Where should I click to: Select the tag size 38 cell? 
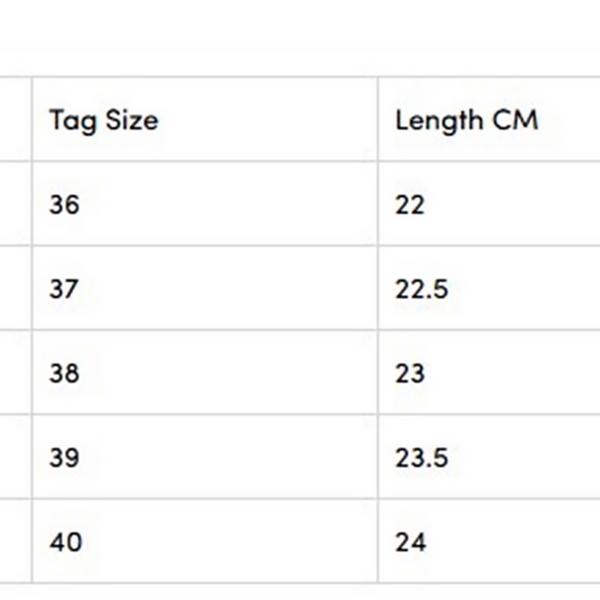(64, 373)
